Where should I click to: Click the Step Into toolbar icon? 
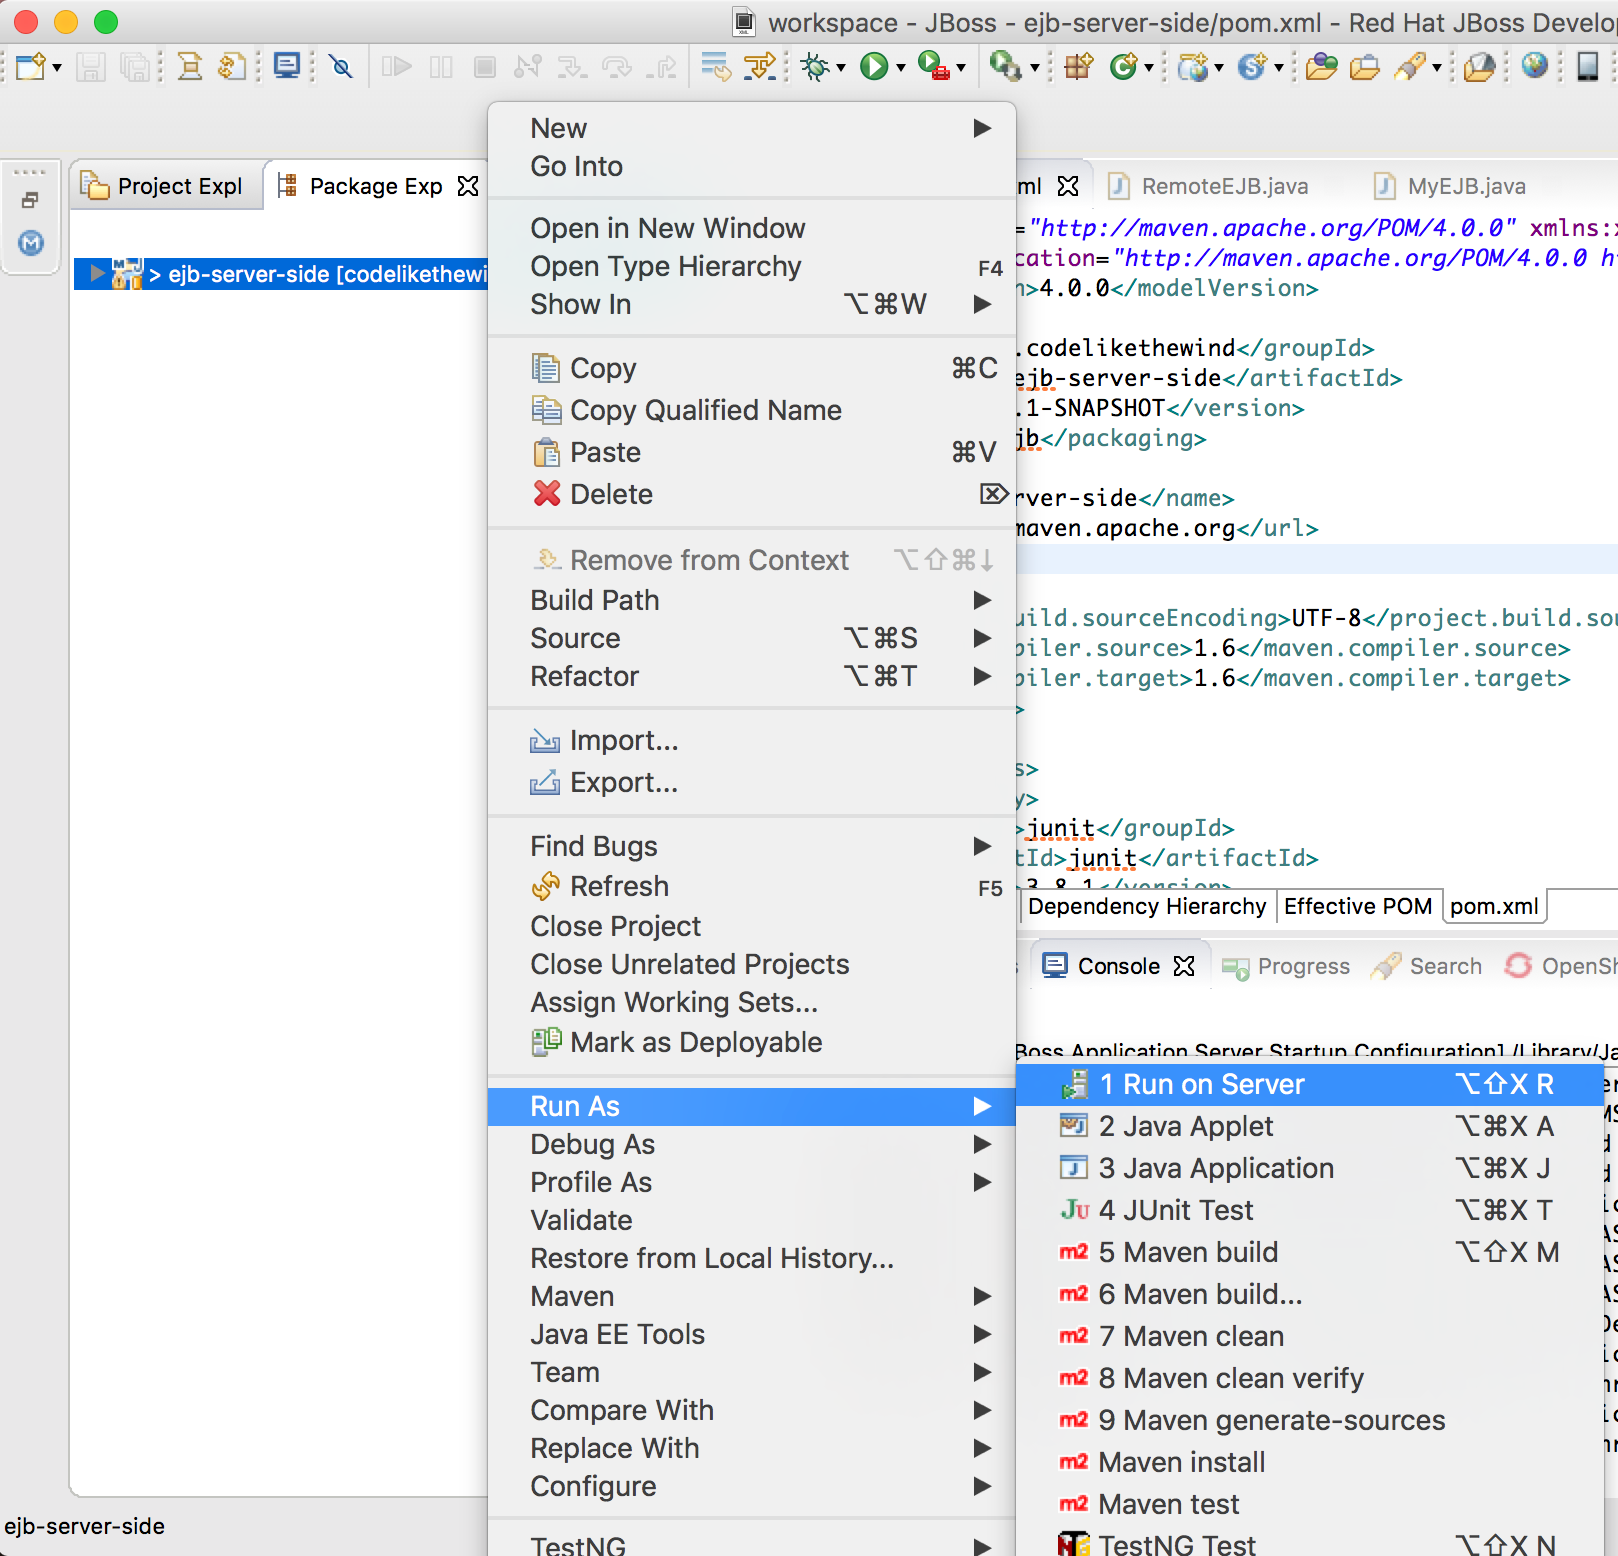(x=572, y=67)
